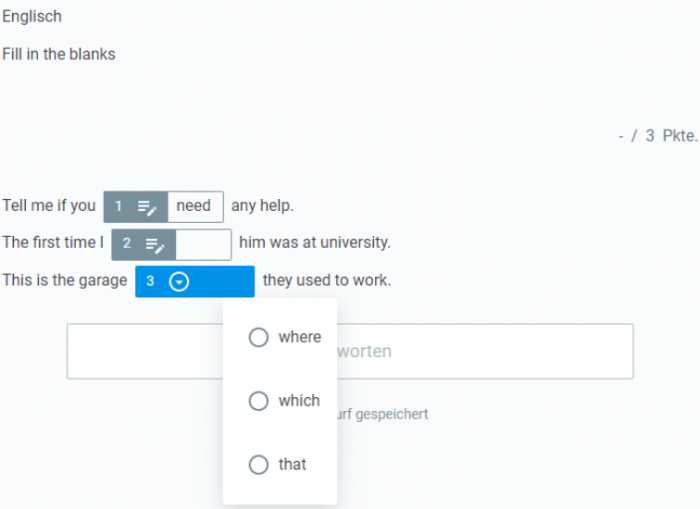Click the number 3 badge on blue dropdown
Image resolution: width=700 pixels, height=509 pixels.
pyautogui.click(x=150, y=281)
